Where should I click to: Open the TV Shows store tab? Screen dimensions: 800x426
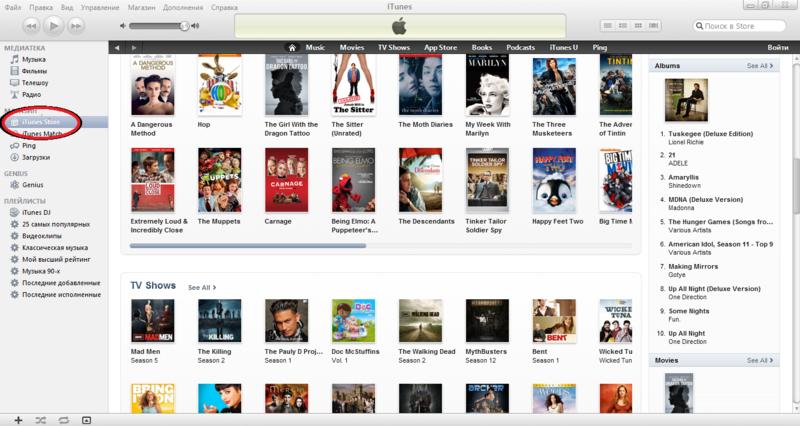(x=394, y=47)
